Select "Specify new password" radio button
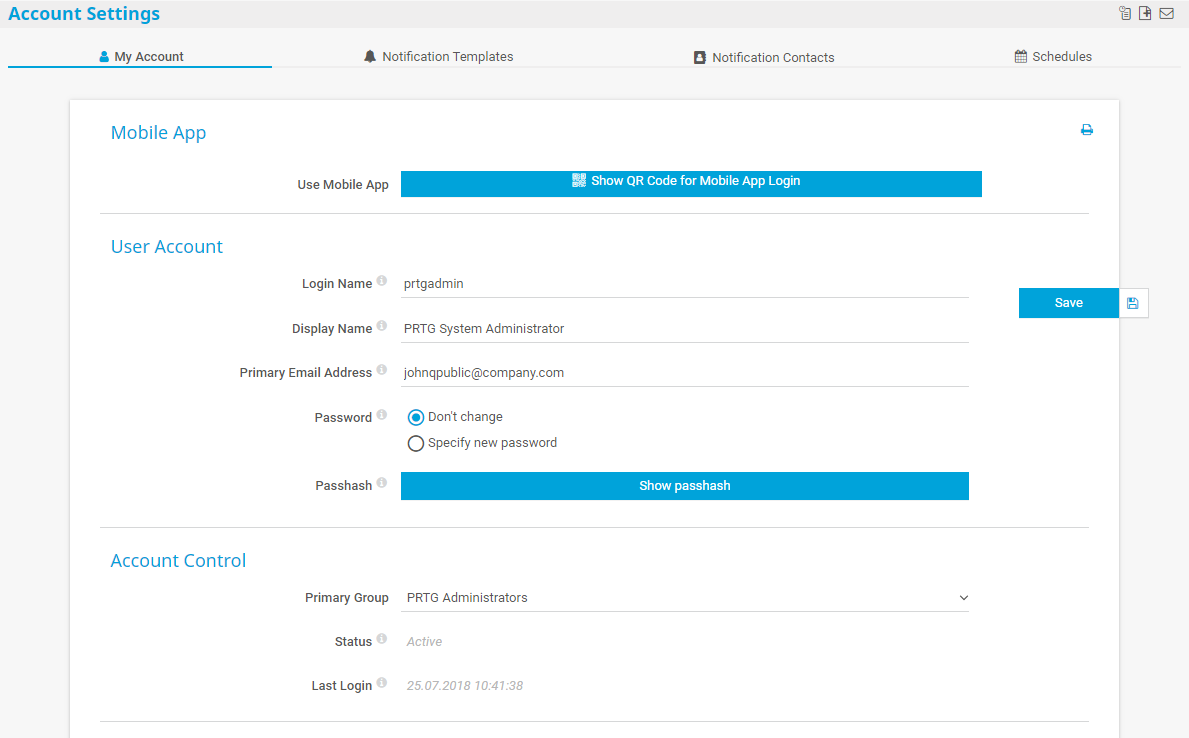The width and height of the screenshot is (1189, 738). click(416, 444)
